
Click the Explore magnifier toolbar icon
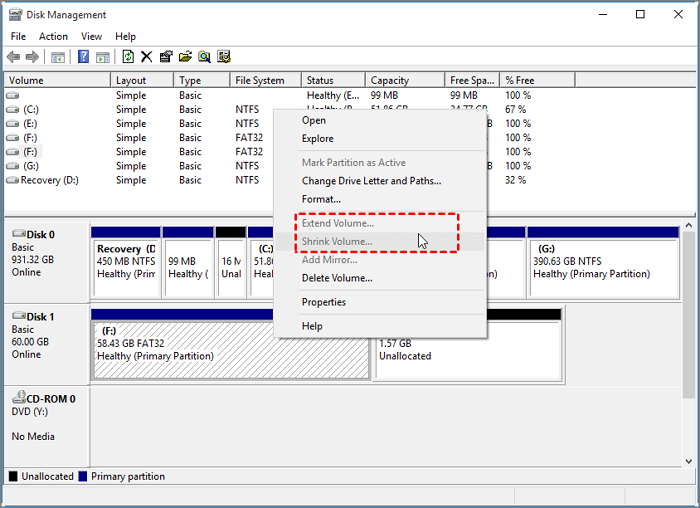tap(204, 57)
